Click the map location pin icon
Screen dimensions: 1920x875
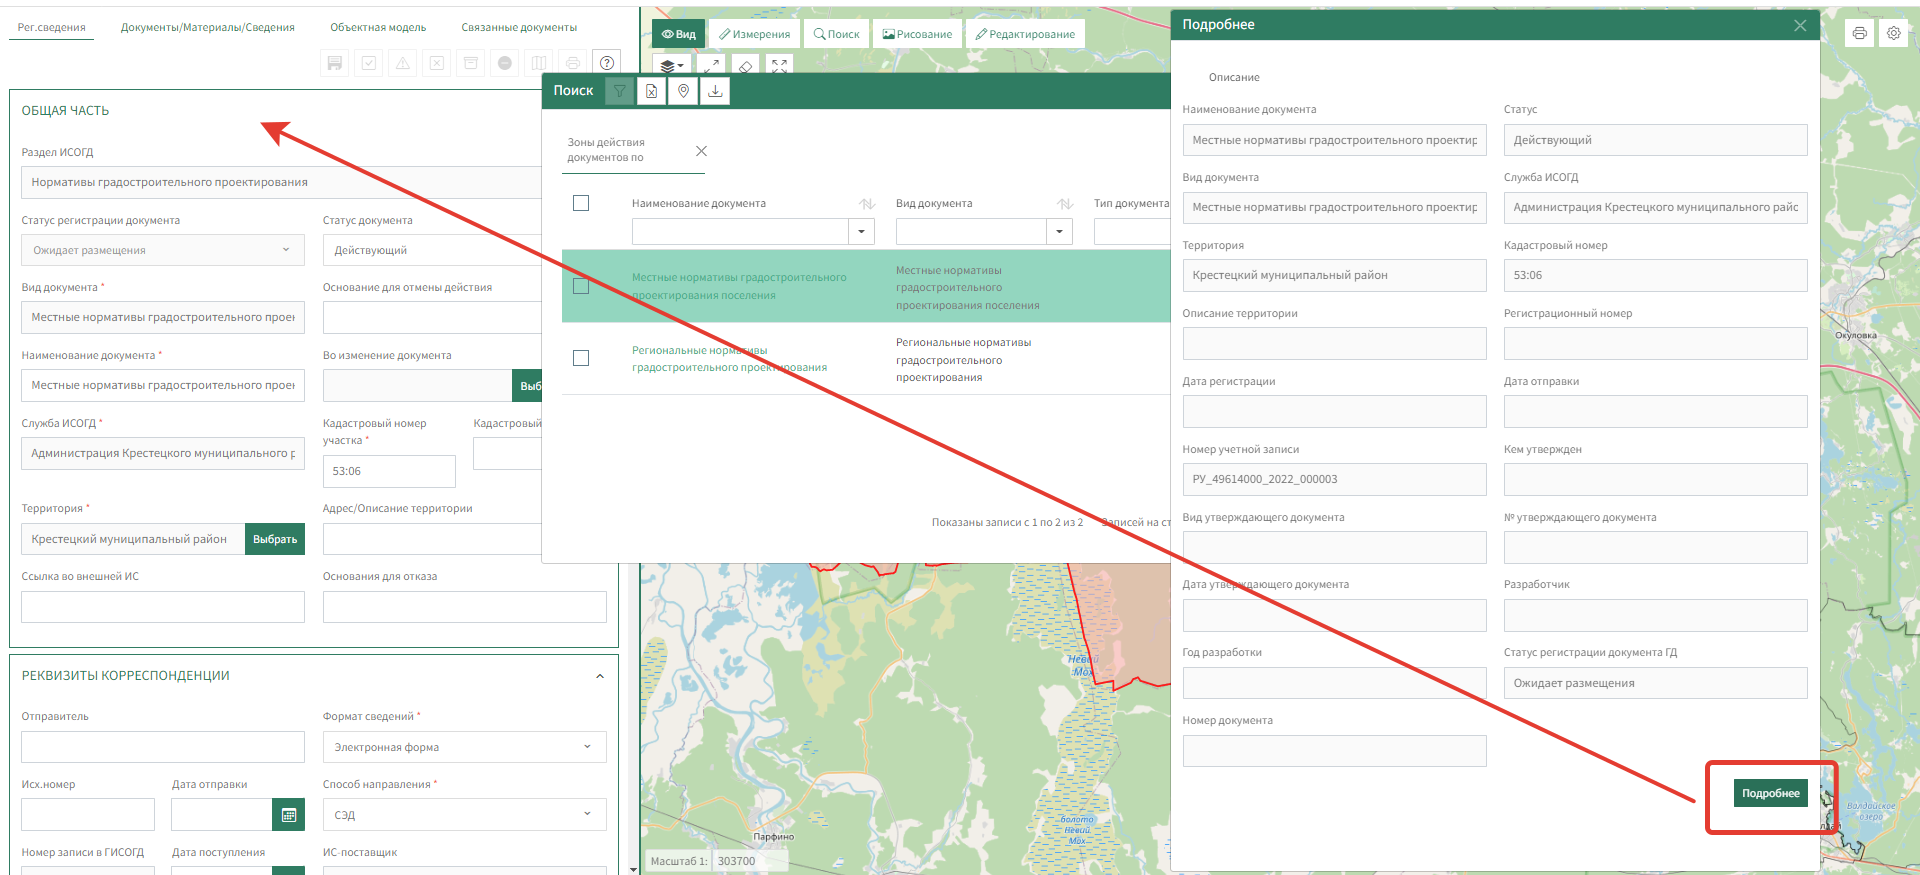(x=683, y=91)
